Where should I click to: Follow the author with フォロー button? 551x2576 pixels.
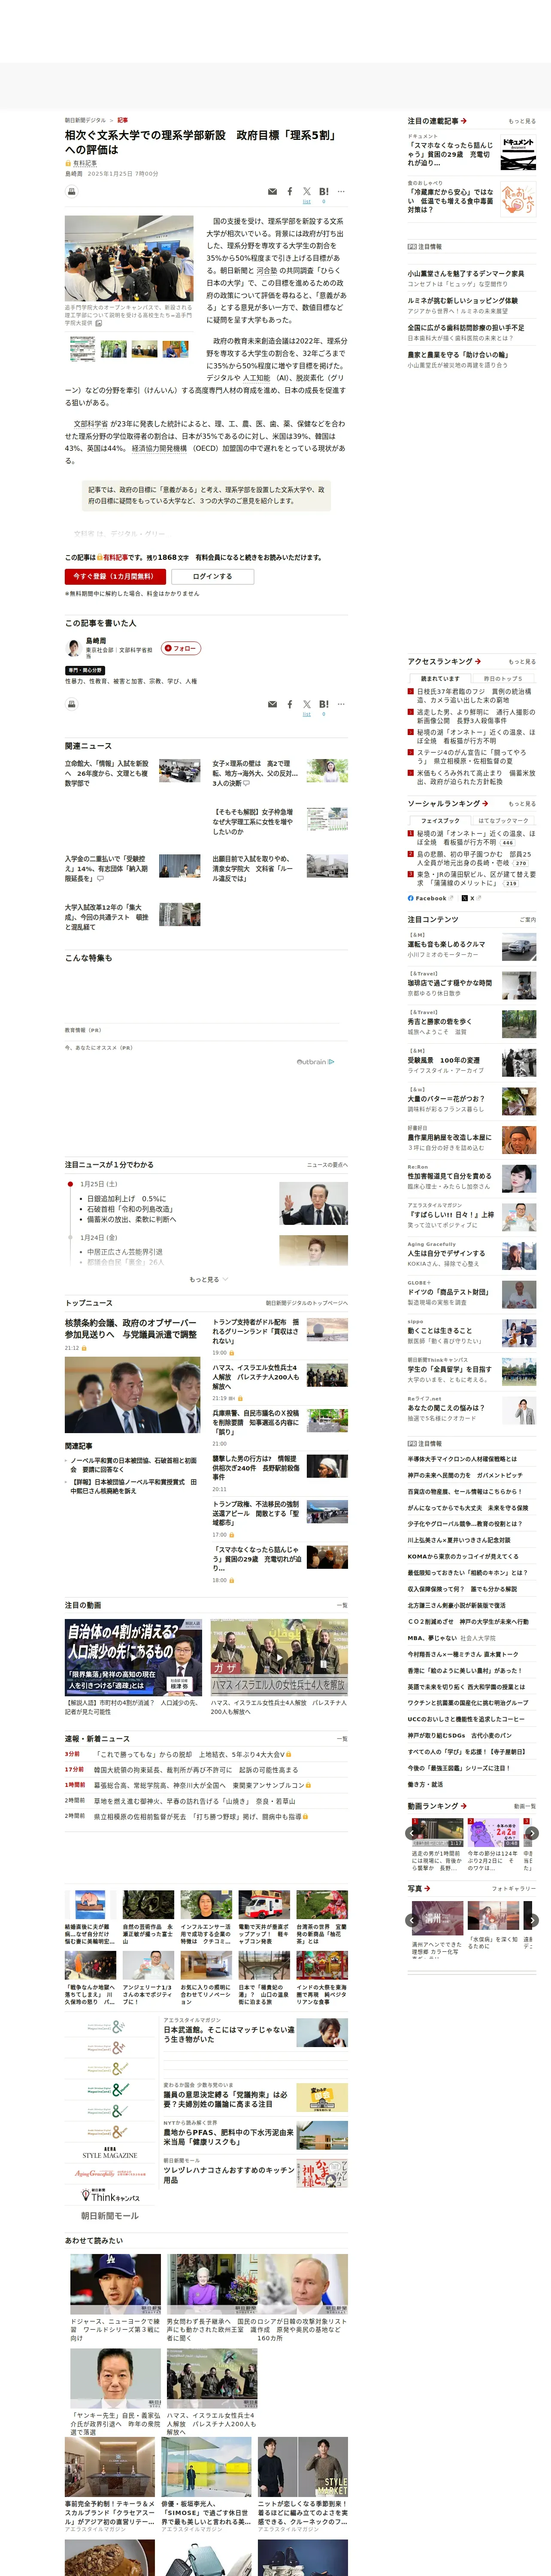point(181,648)
